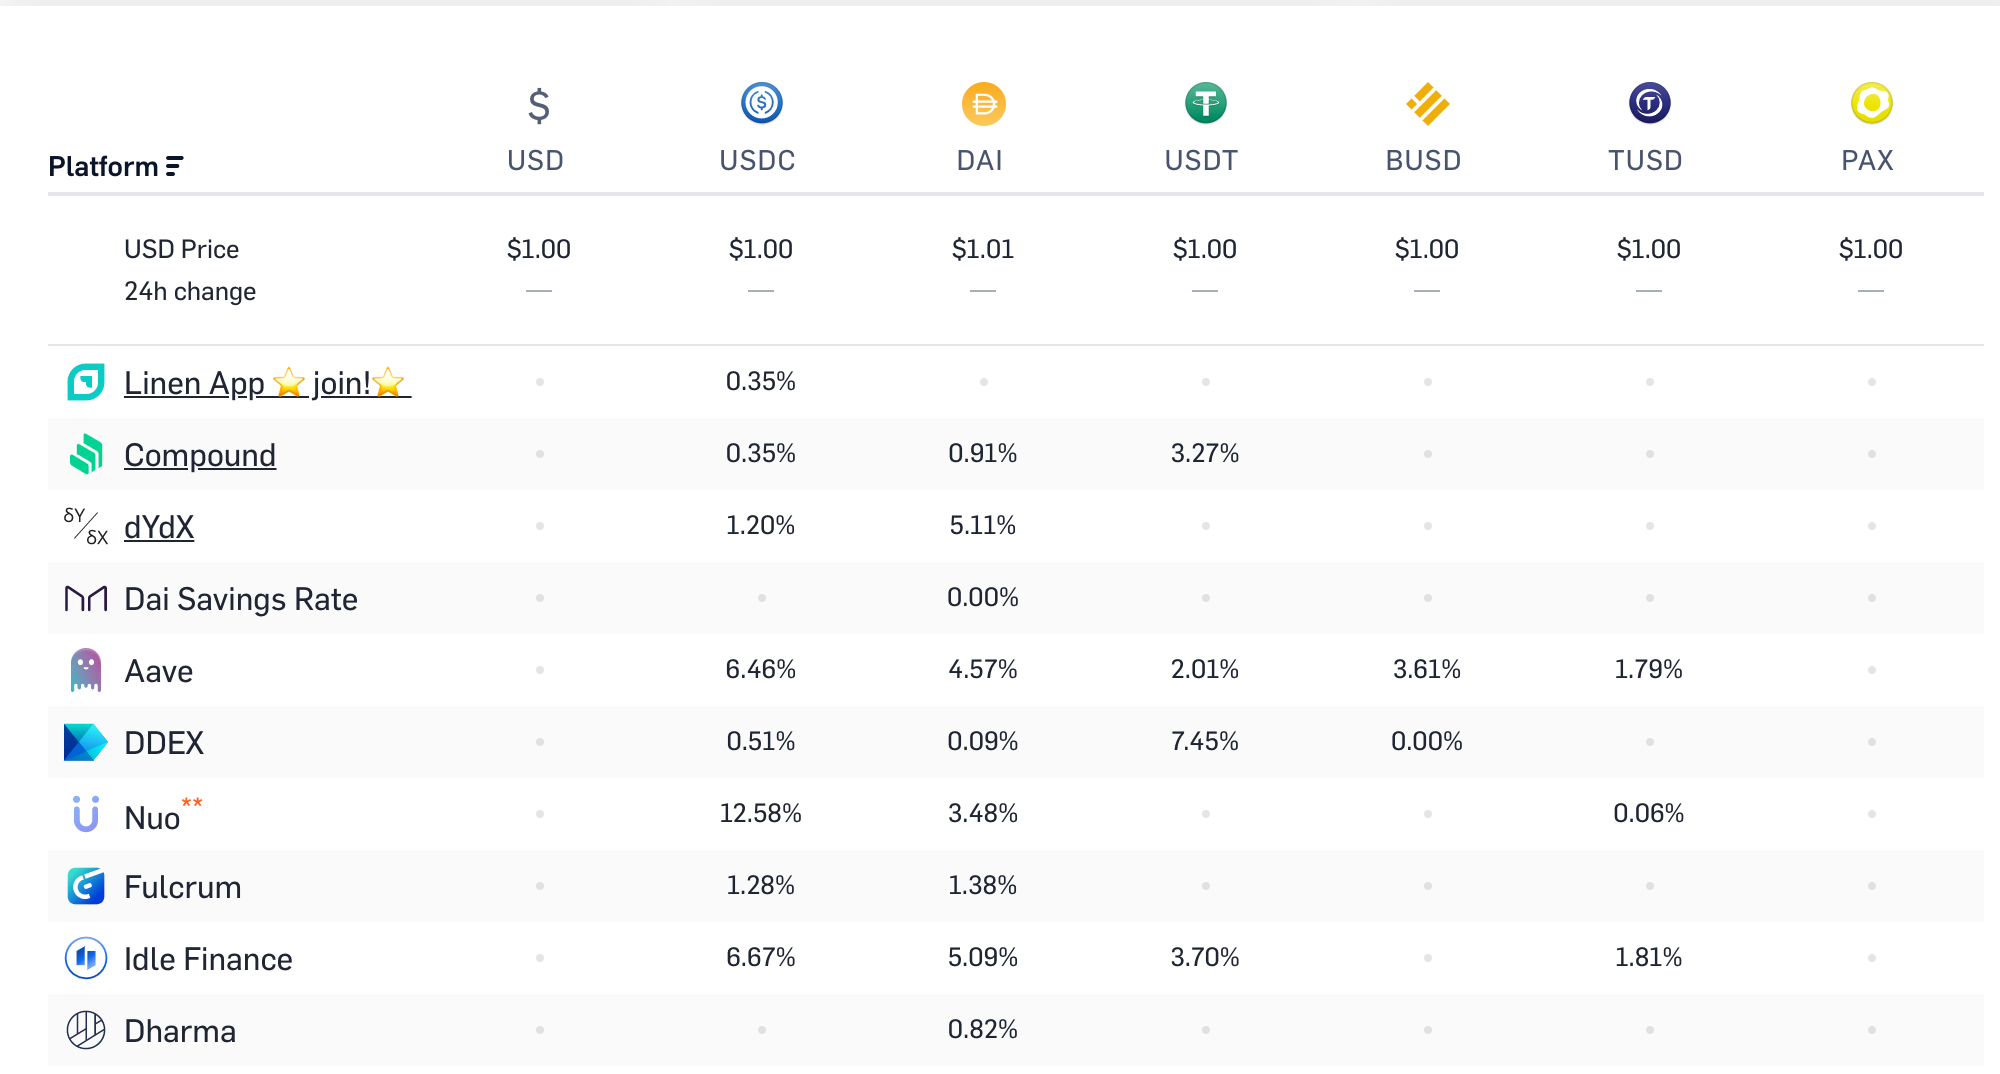
Task: Click the Linen App logo icon
Action: (86, 382)
